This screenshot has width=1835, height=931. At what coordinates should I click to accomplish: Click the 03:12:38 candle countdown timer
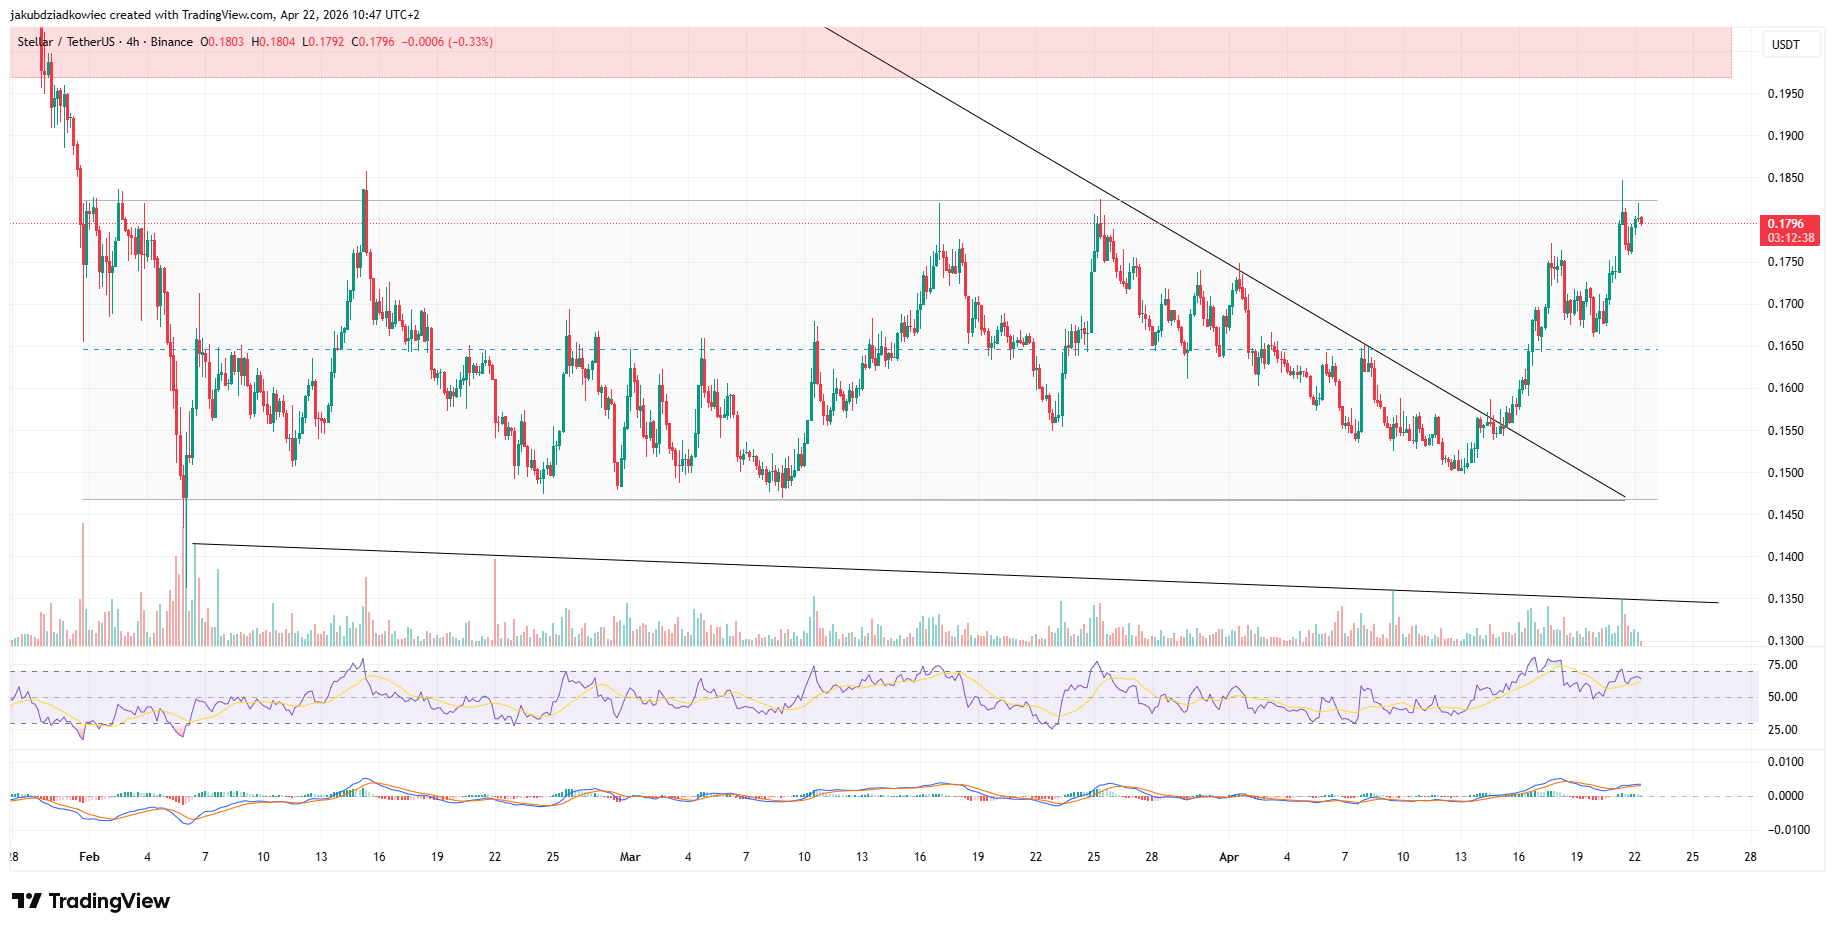(x=1789, y=238)
